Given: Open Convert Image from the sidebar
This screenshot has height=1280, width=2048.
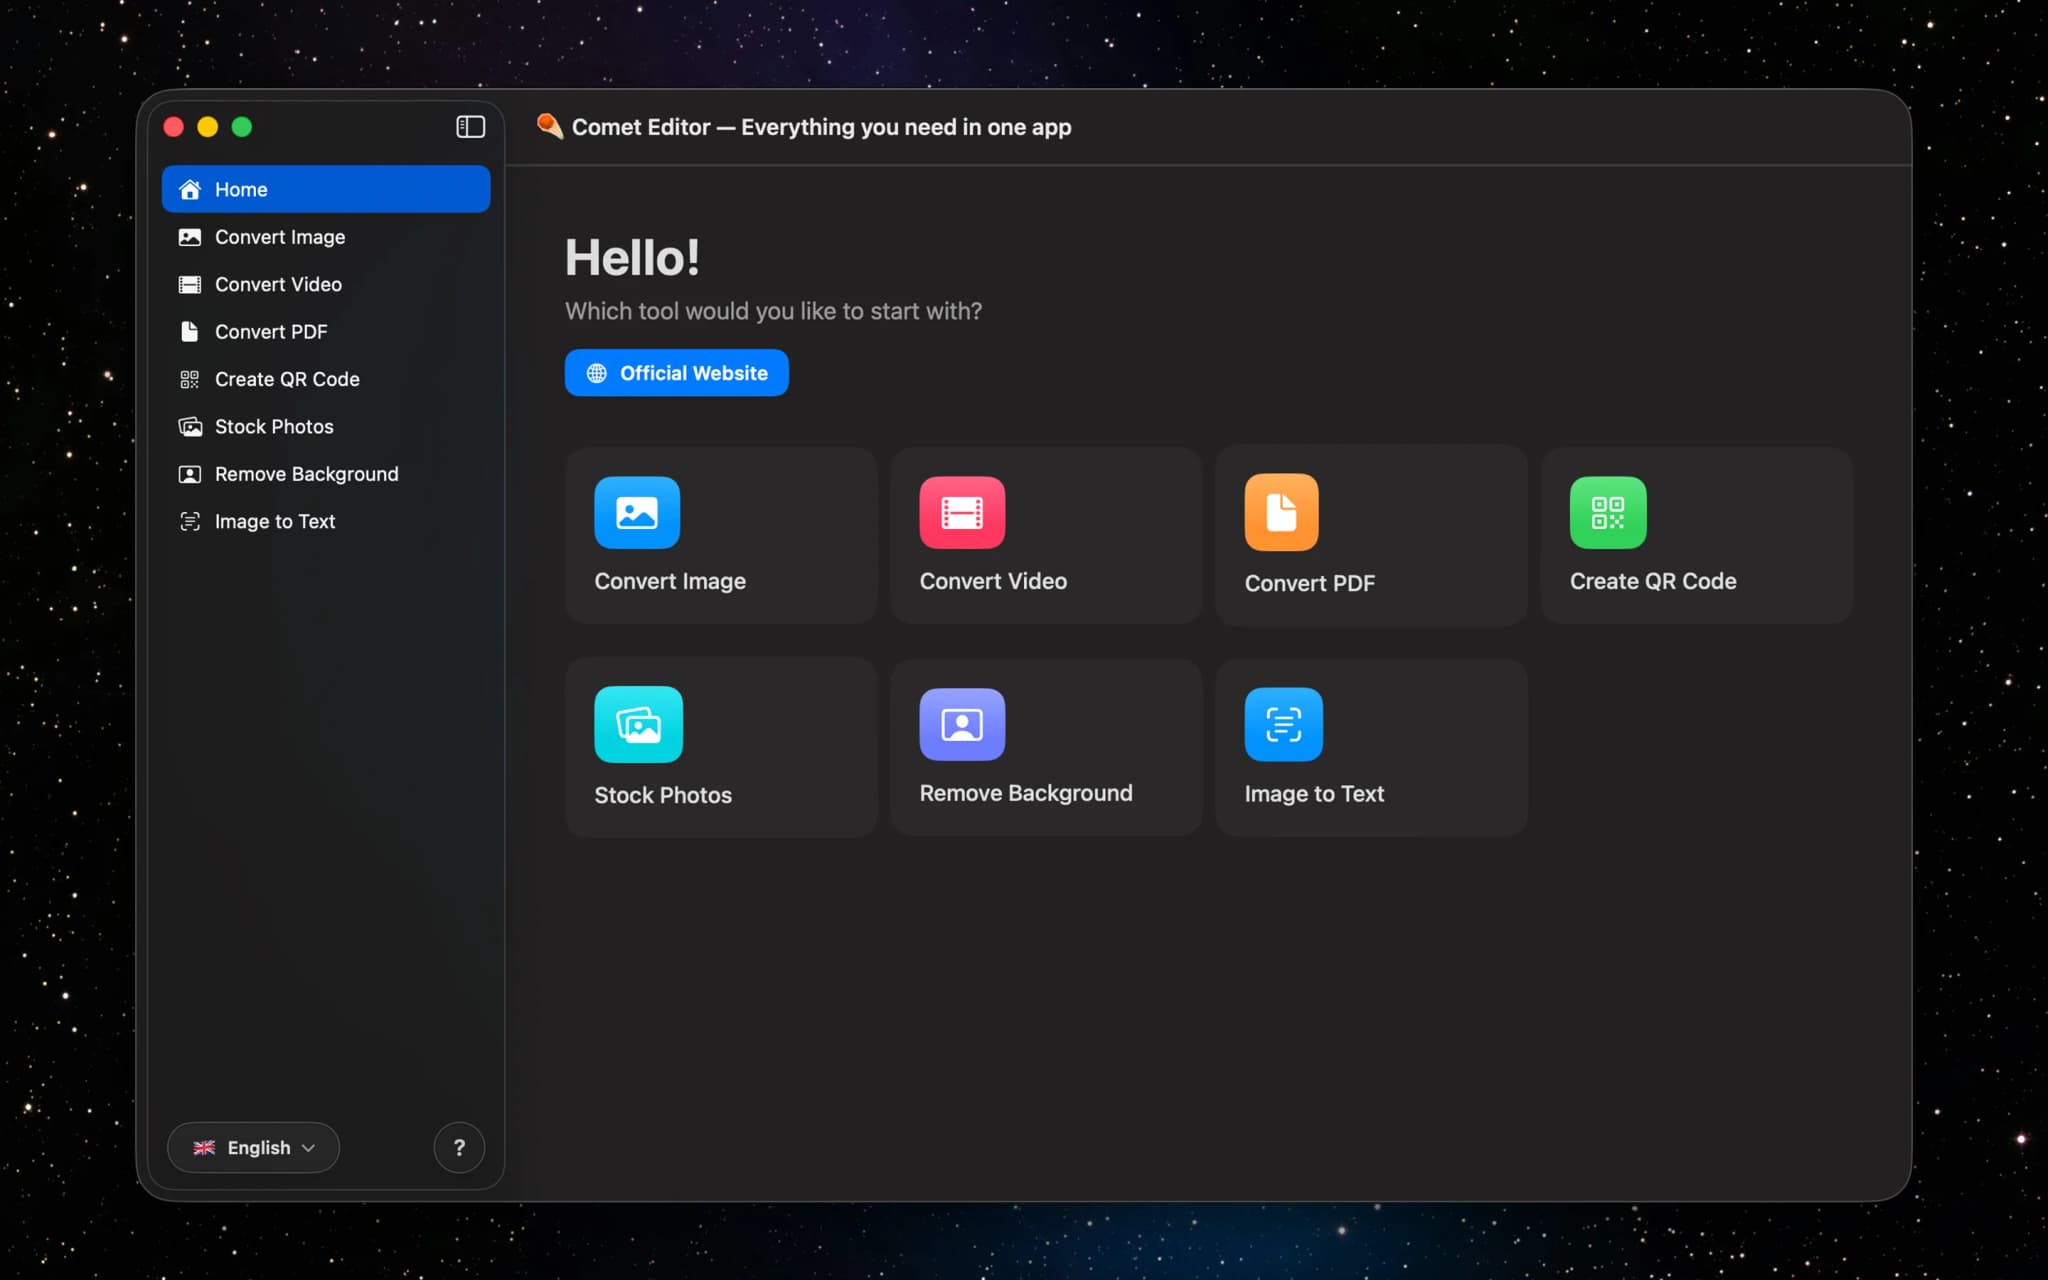Looking at the screenshot, I should point(326,237).
